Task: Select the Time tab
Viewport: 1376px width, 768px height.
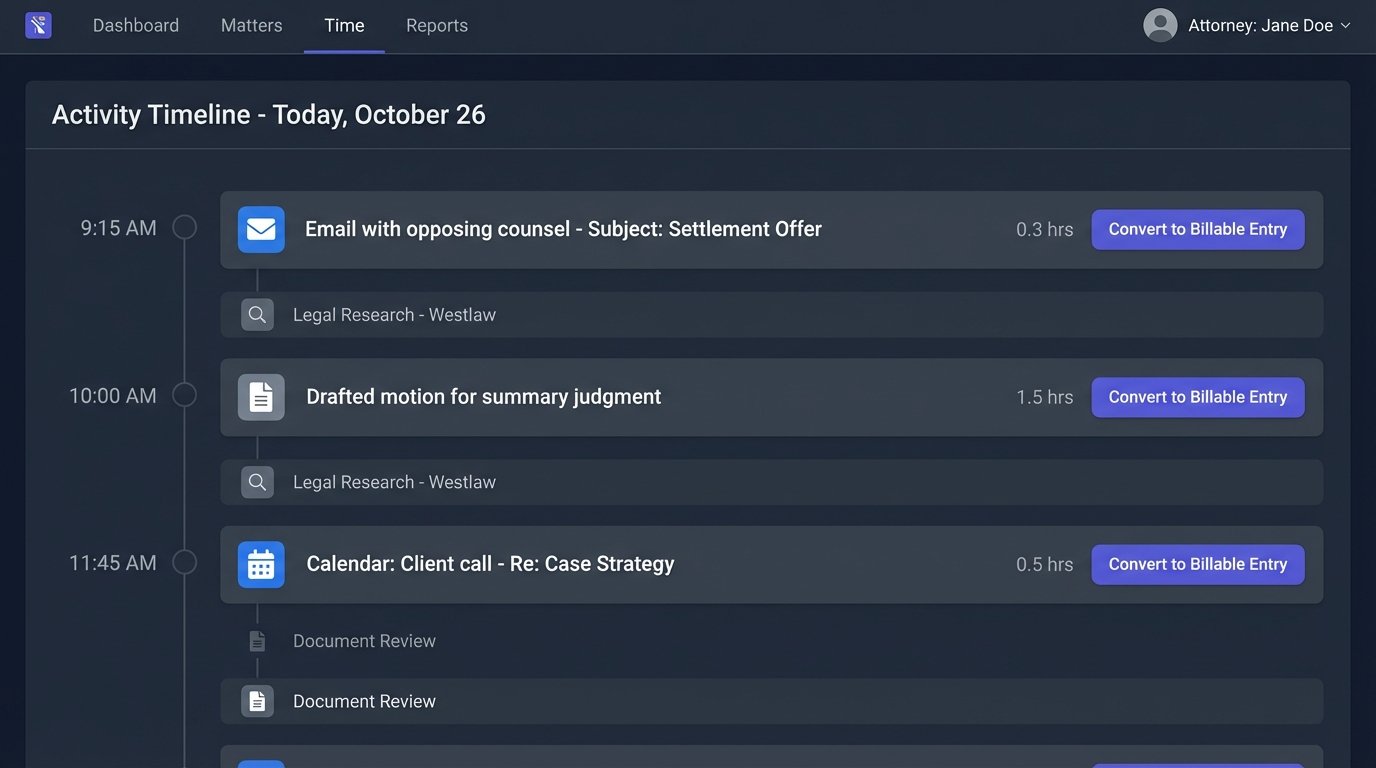Action: 344,25
